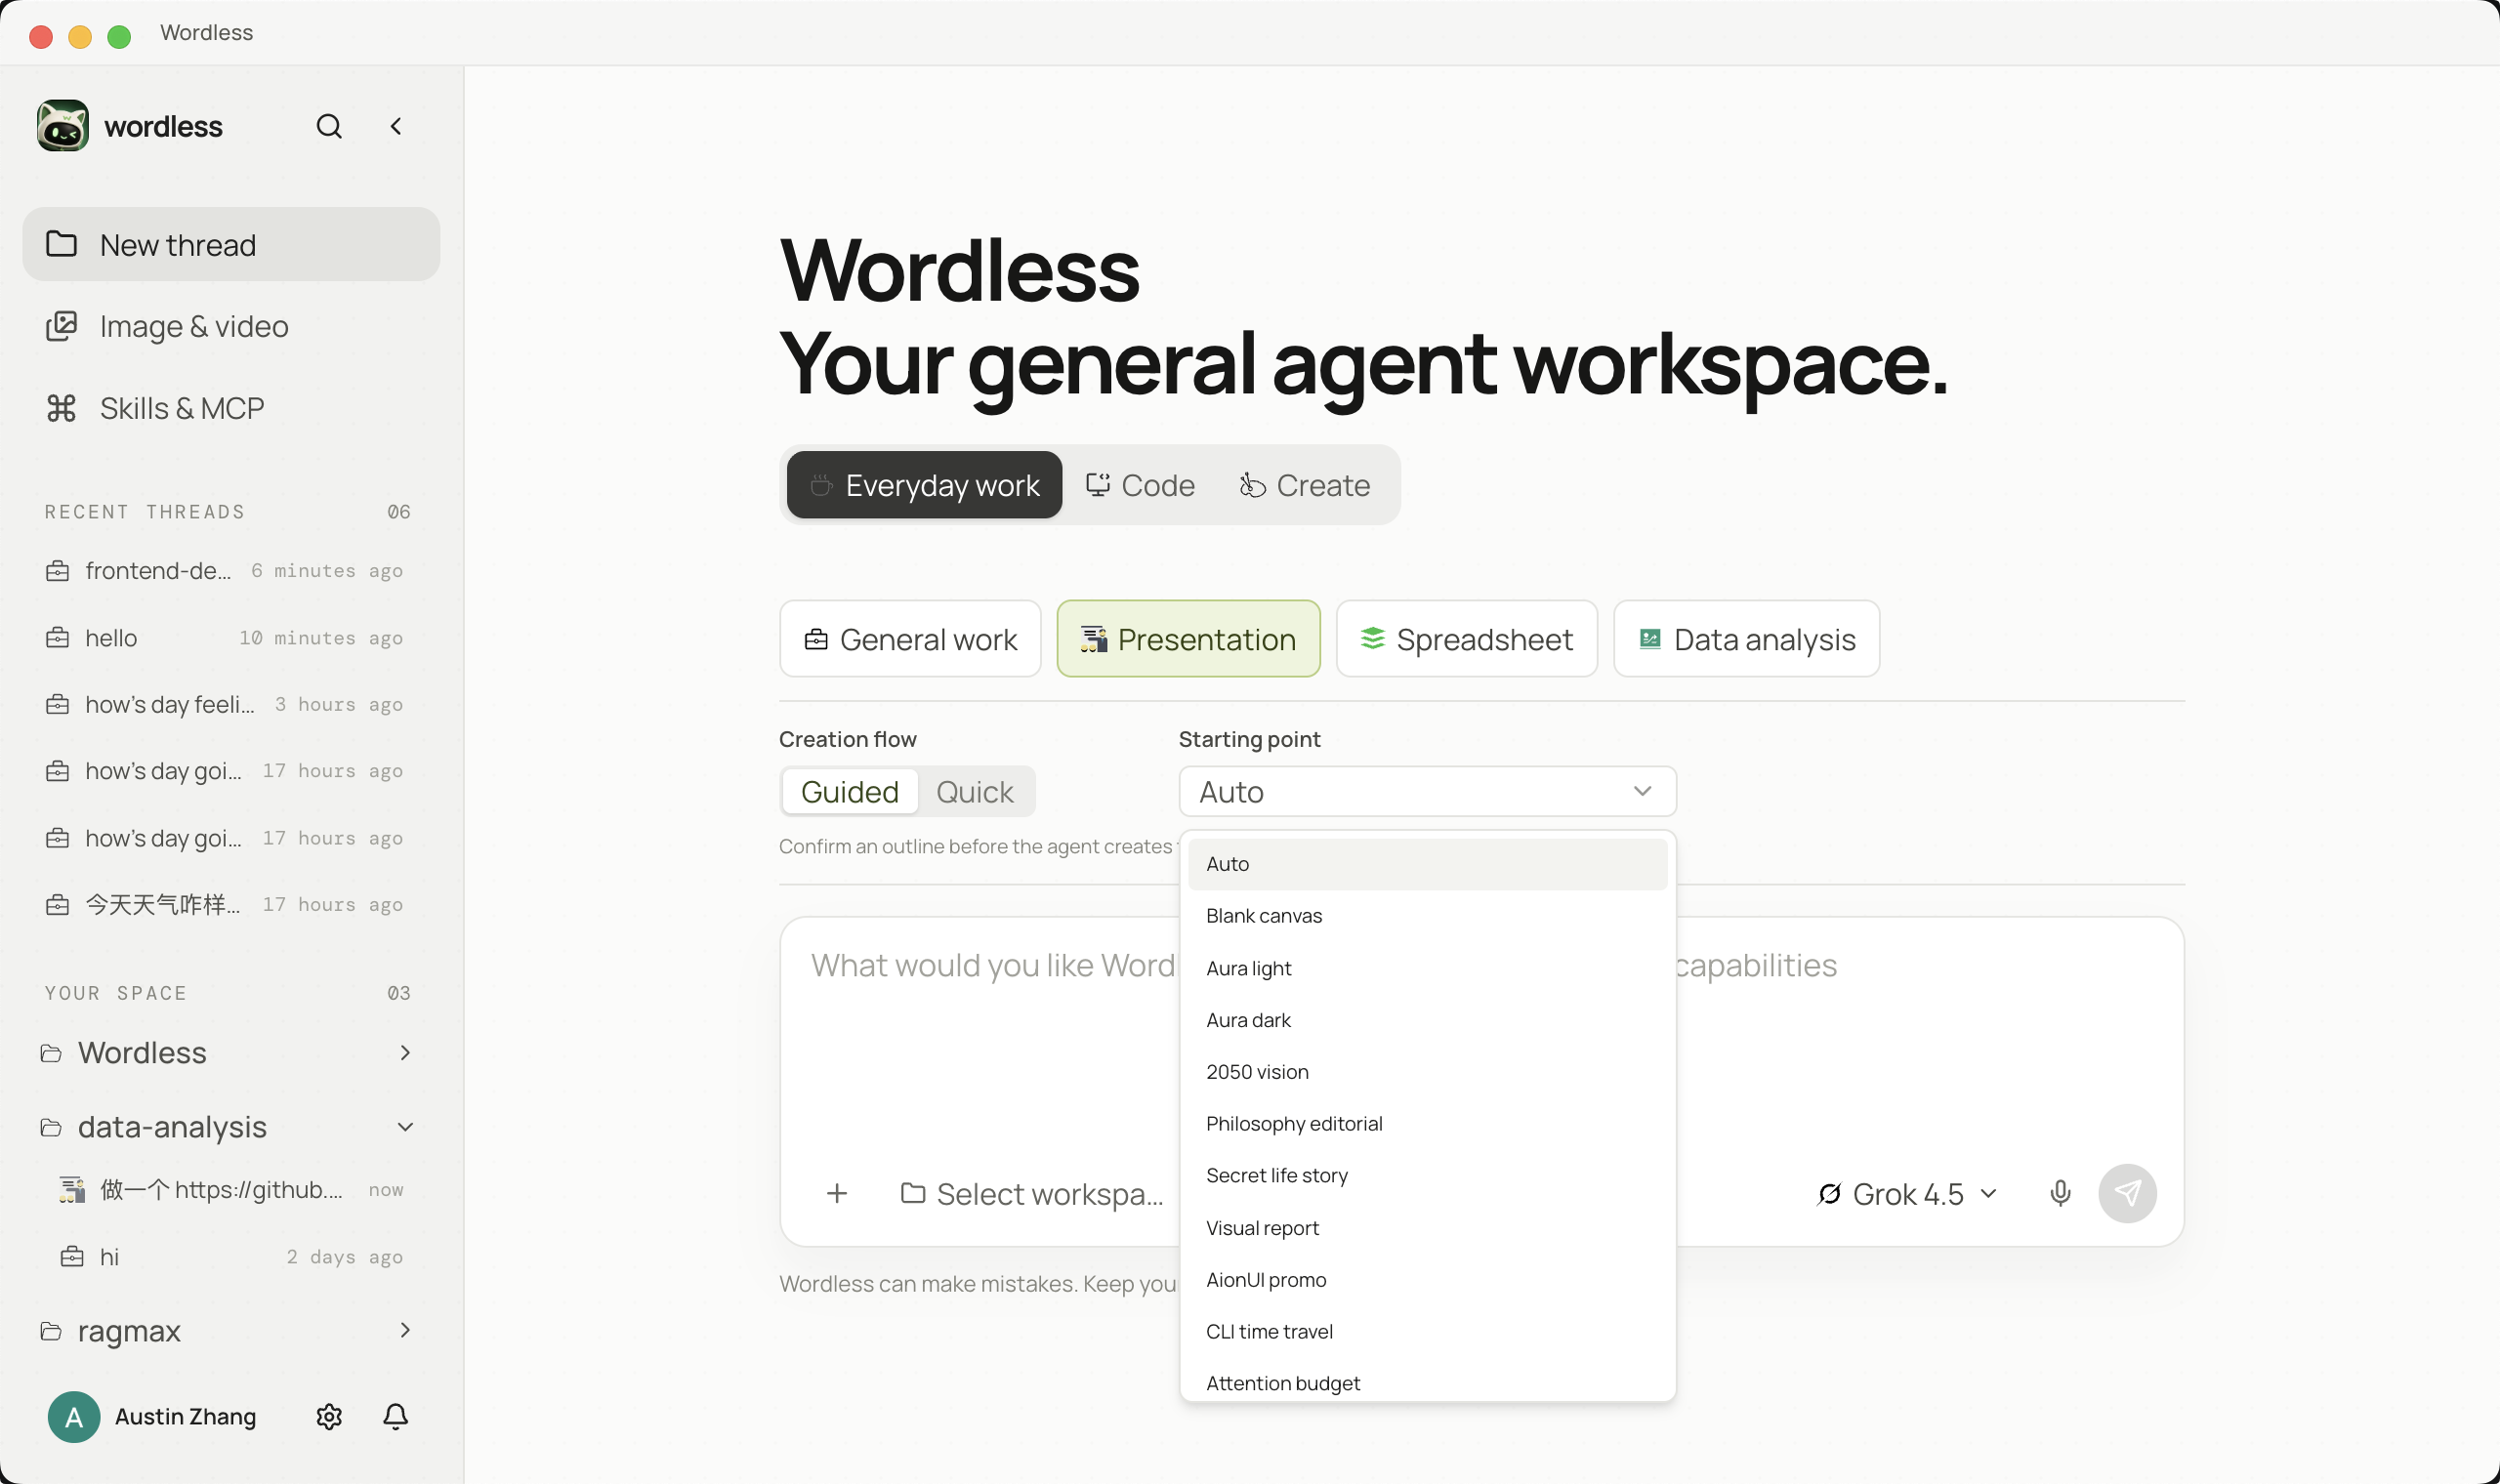This screenshot has height=1484, width=2500.
Task: Select Auto in the starting point list
Action: click(1427, 864)
